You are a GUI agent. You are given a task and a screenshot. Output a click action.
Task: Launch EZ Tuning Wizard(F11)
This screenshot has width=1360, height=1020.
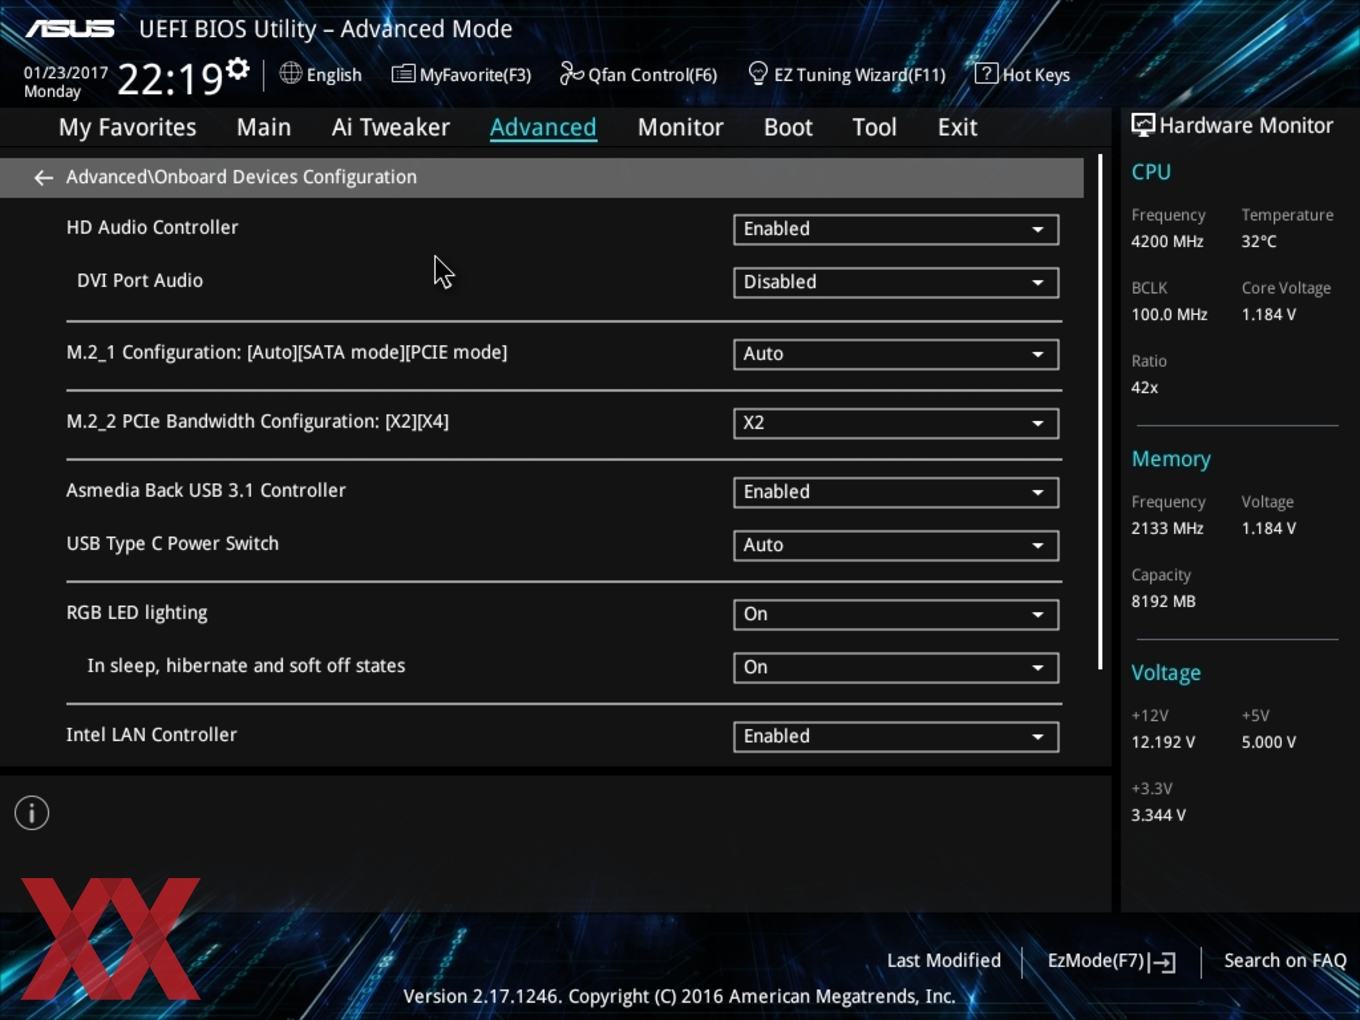pos(847,74)
